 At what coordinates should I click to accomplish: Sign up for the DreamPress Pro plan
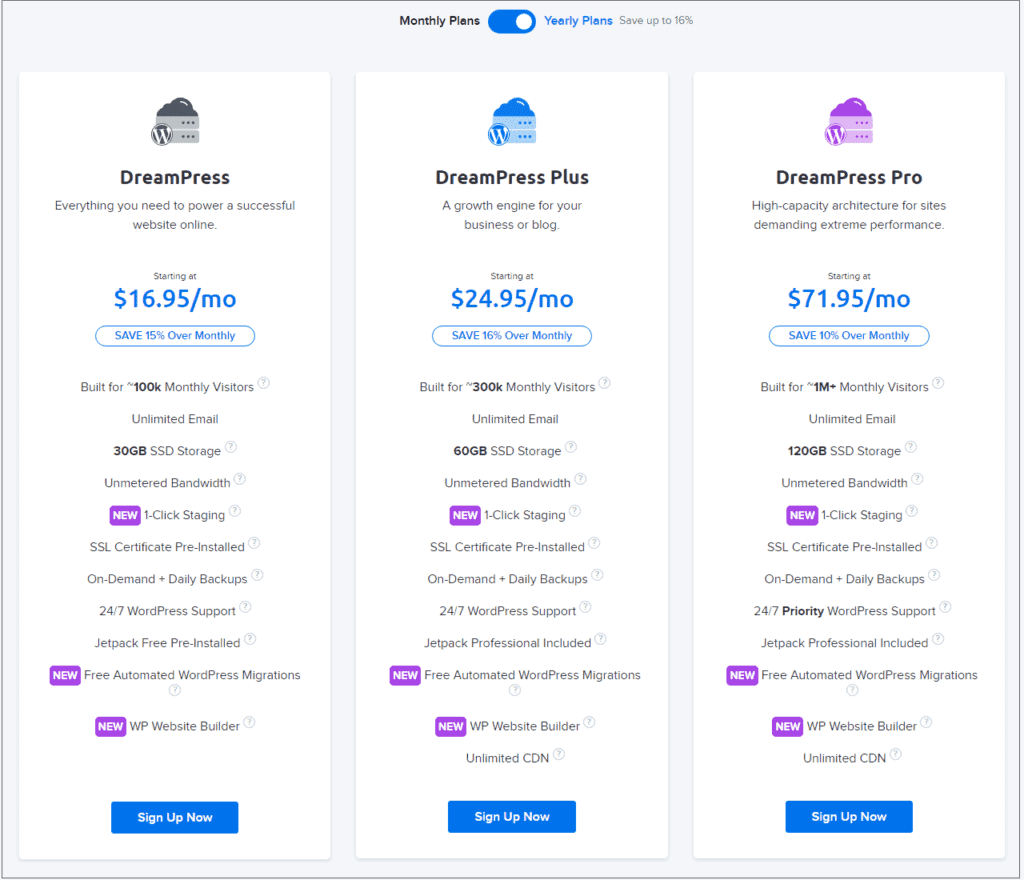(x=848, y=817)
